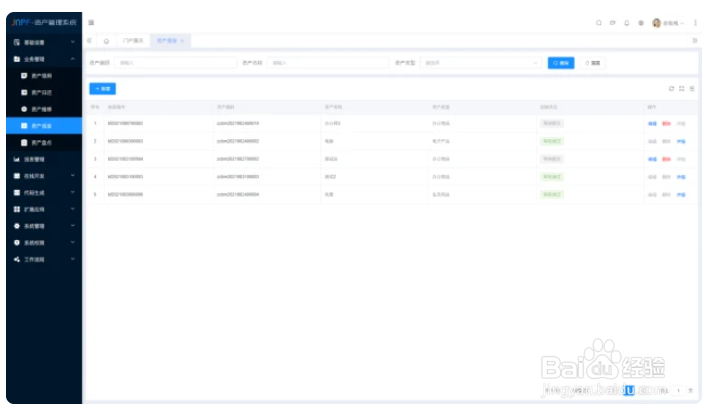Switch to the 门户展示 tab

[x=133, y=41]
